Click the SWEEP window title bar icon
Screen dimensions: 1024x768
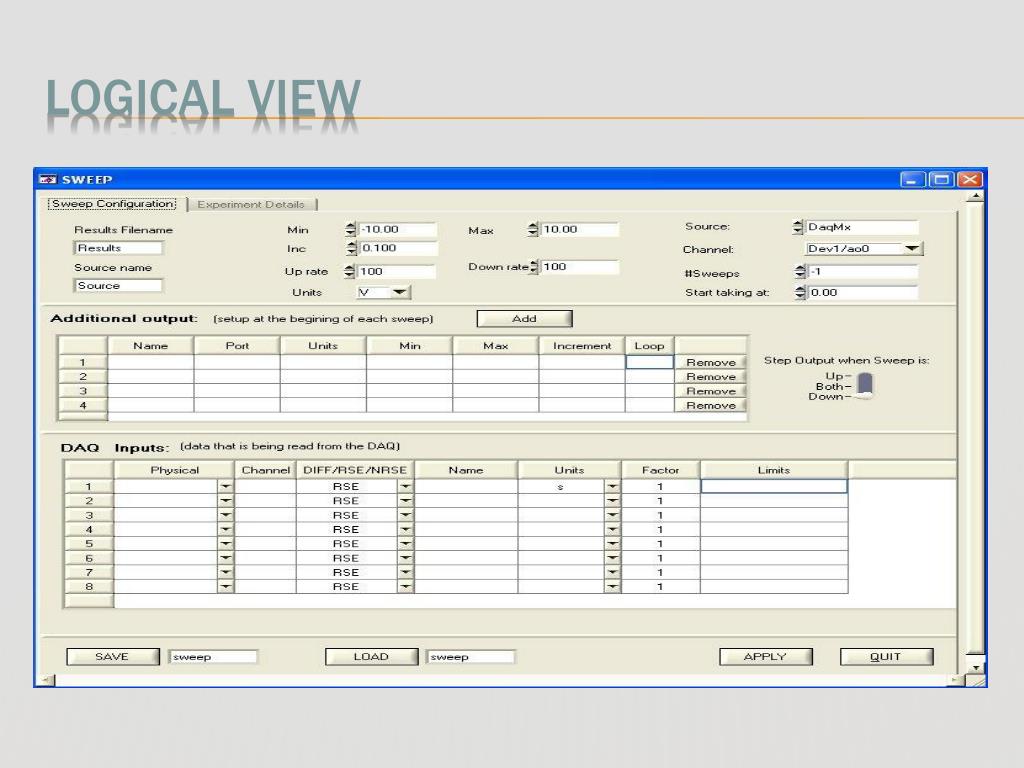click(47, 179)
